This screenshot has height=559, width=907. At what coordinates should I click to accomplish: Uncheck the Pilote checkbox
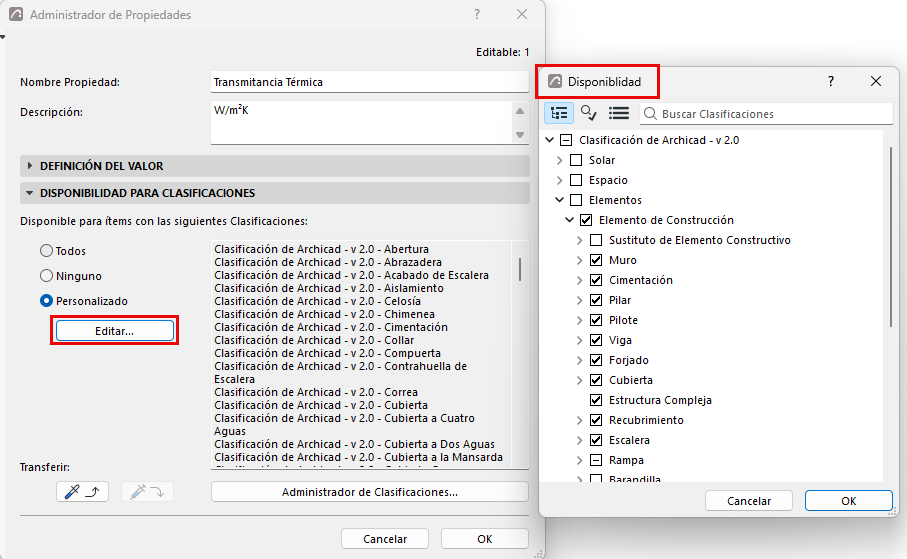click(x=596, y=320)
